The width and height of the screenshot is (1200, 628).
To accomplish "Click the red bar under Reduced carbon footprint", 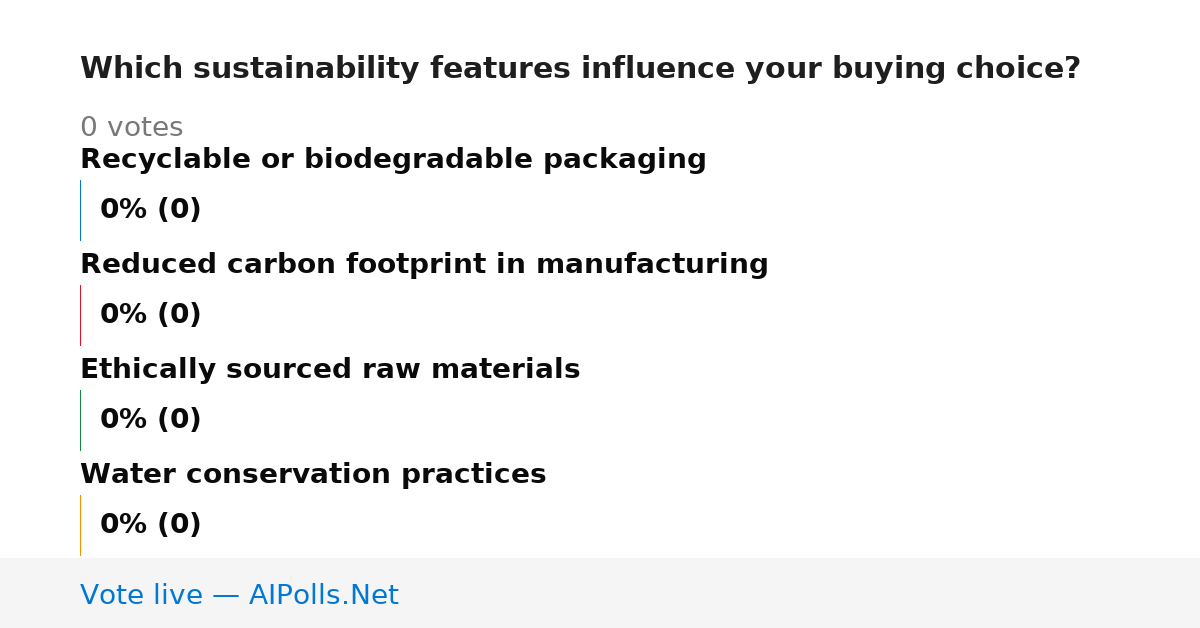I will [80, 315].
